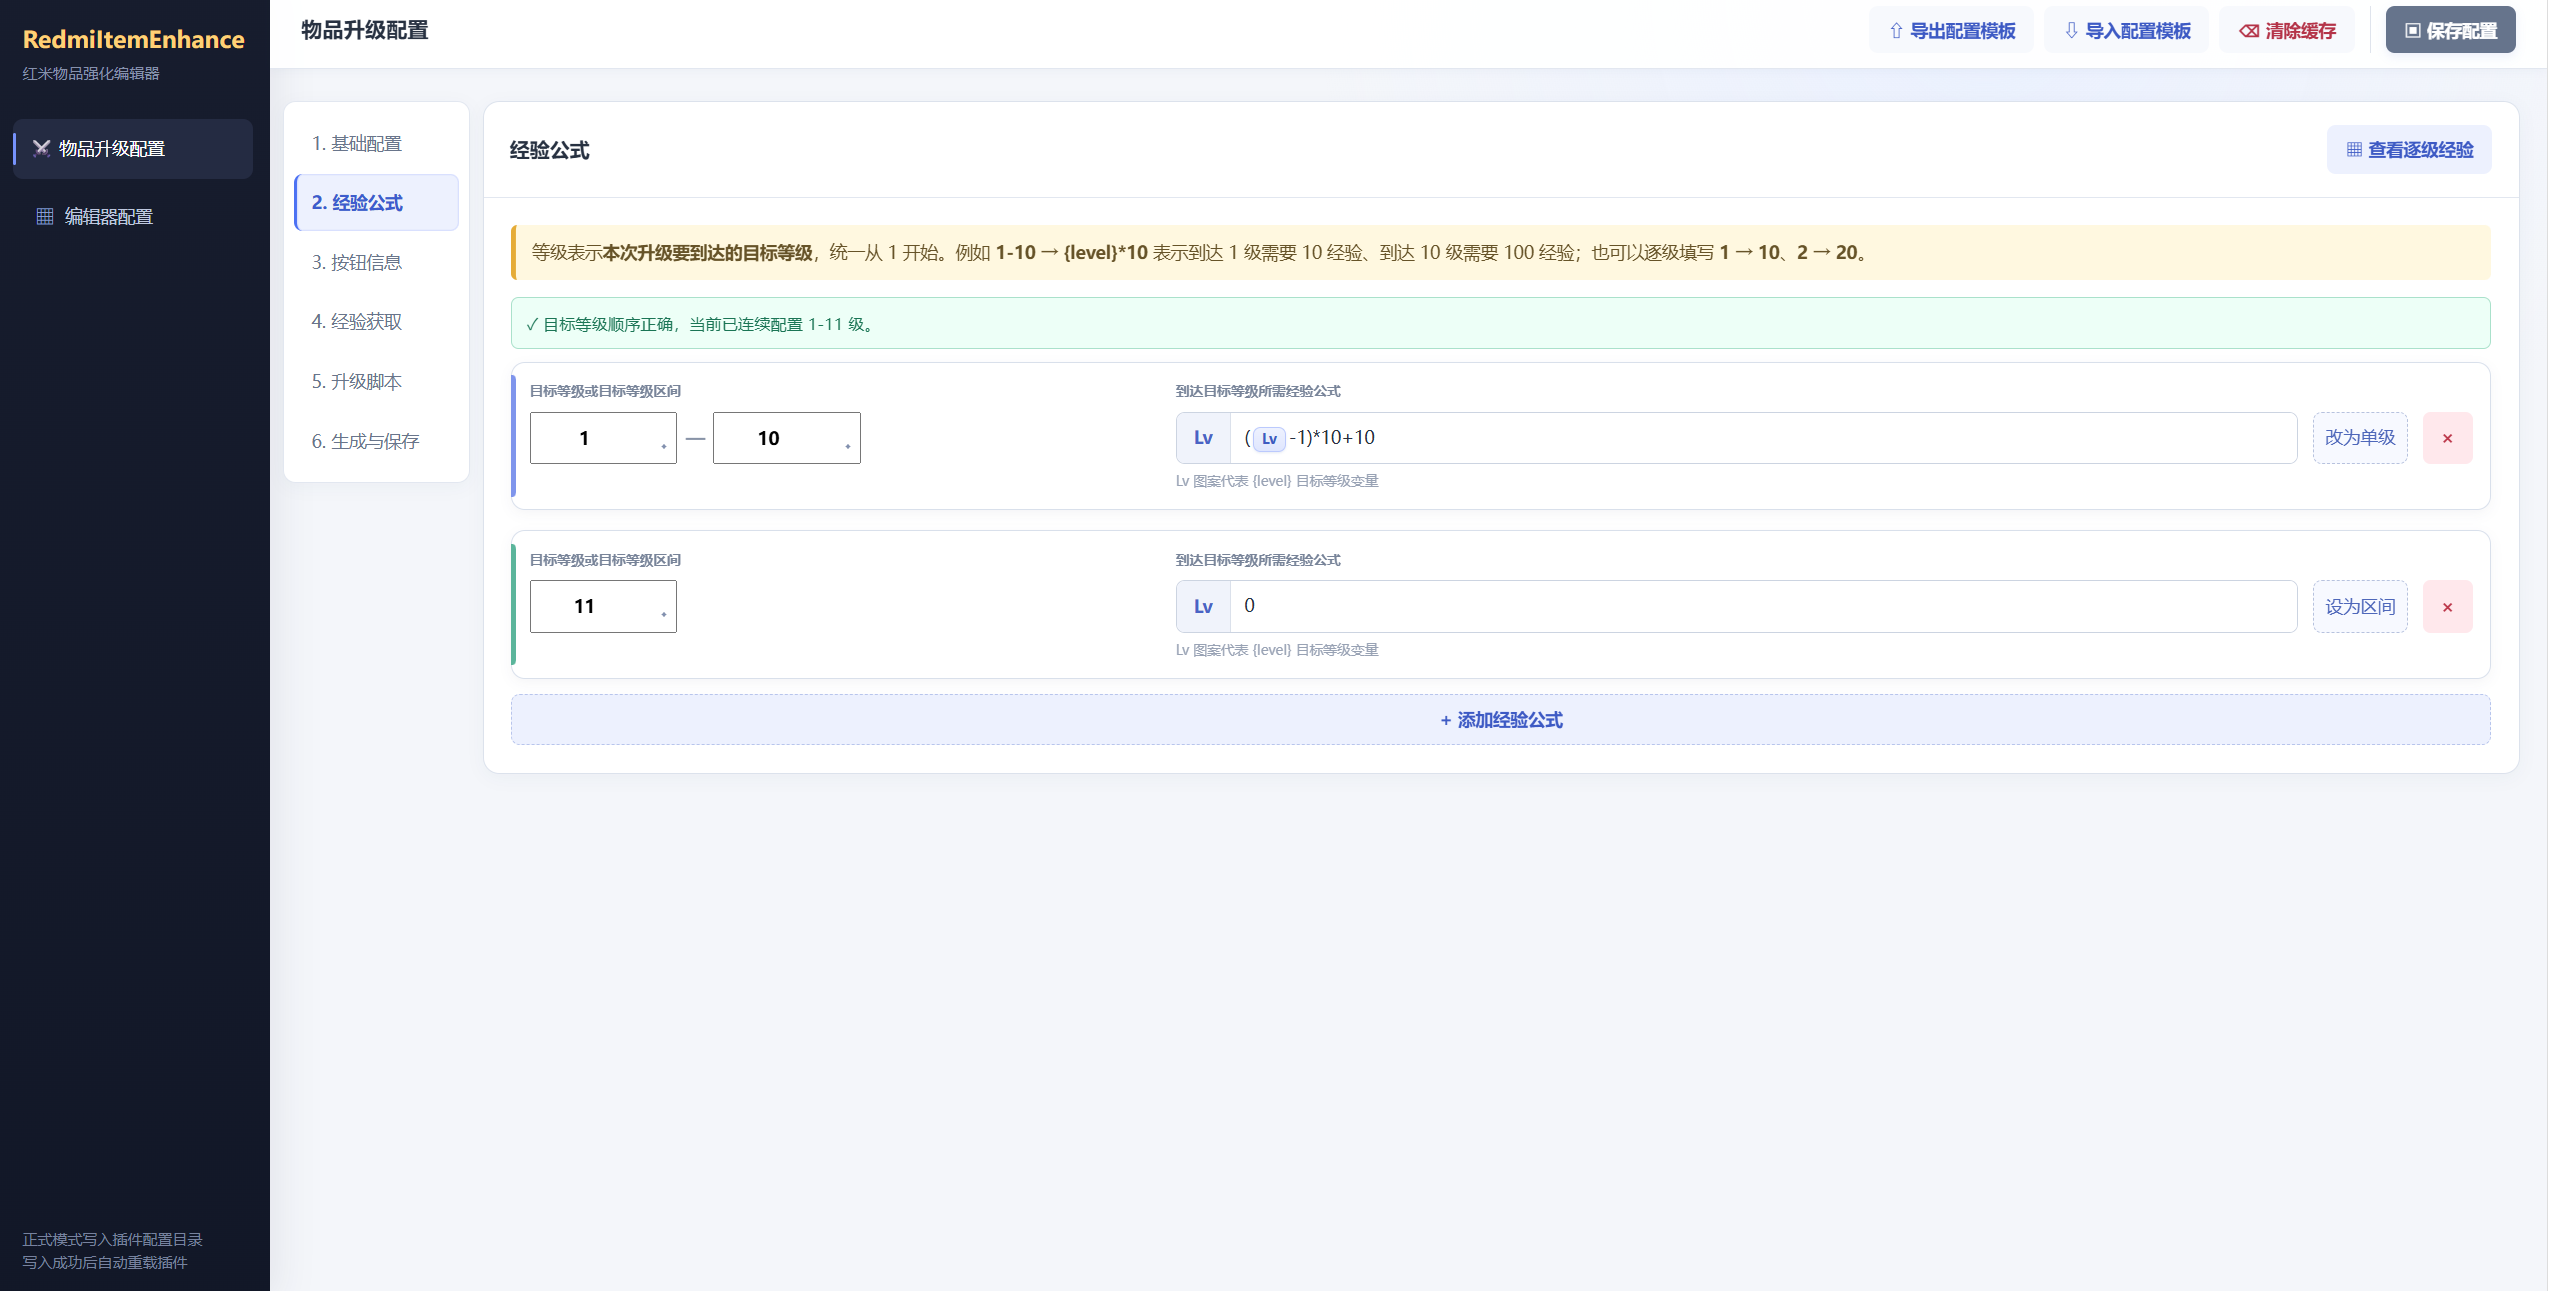Viewport: 2551px width, 1291px height.
Task: Click the range end level field showing 10
Action: pyautogui.click(x=786, y=438)
